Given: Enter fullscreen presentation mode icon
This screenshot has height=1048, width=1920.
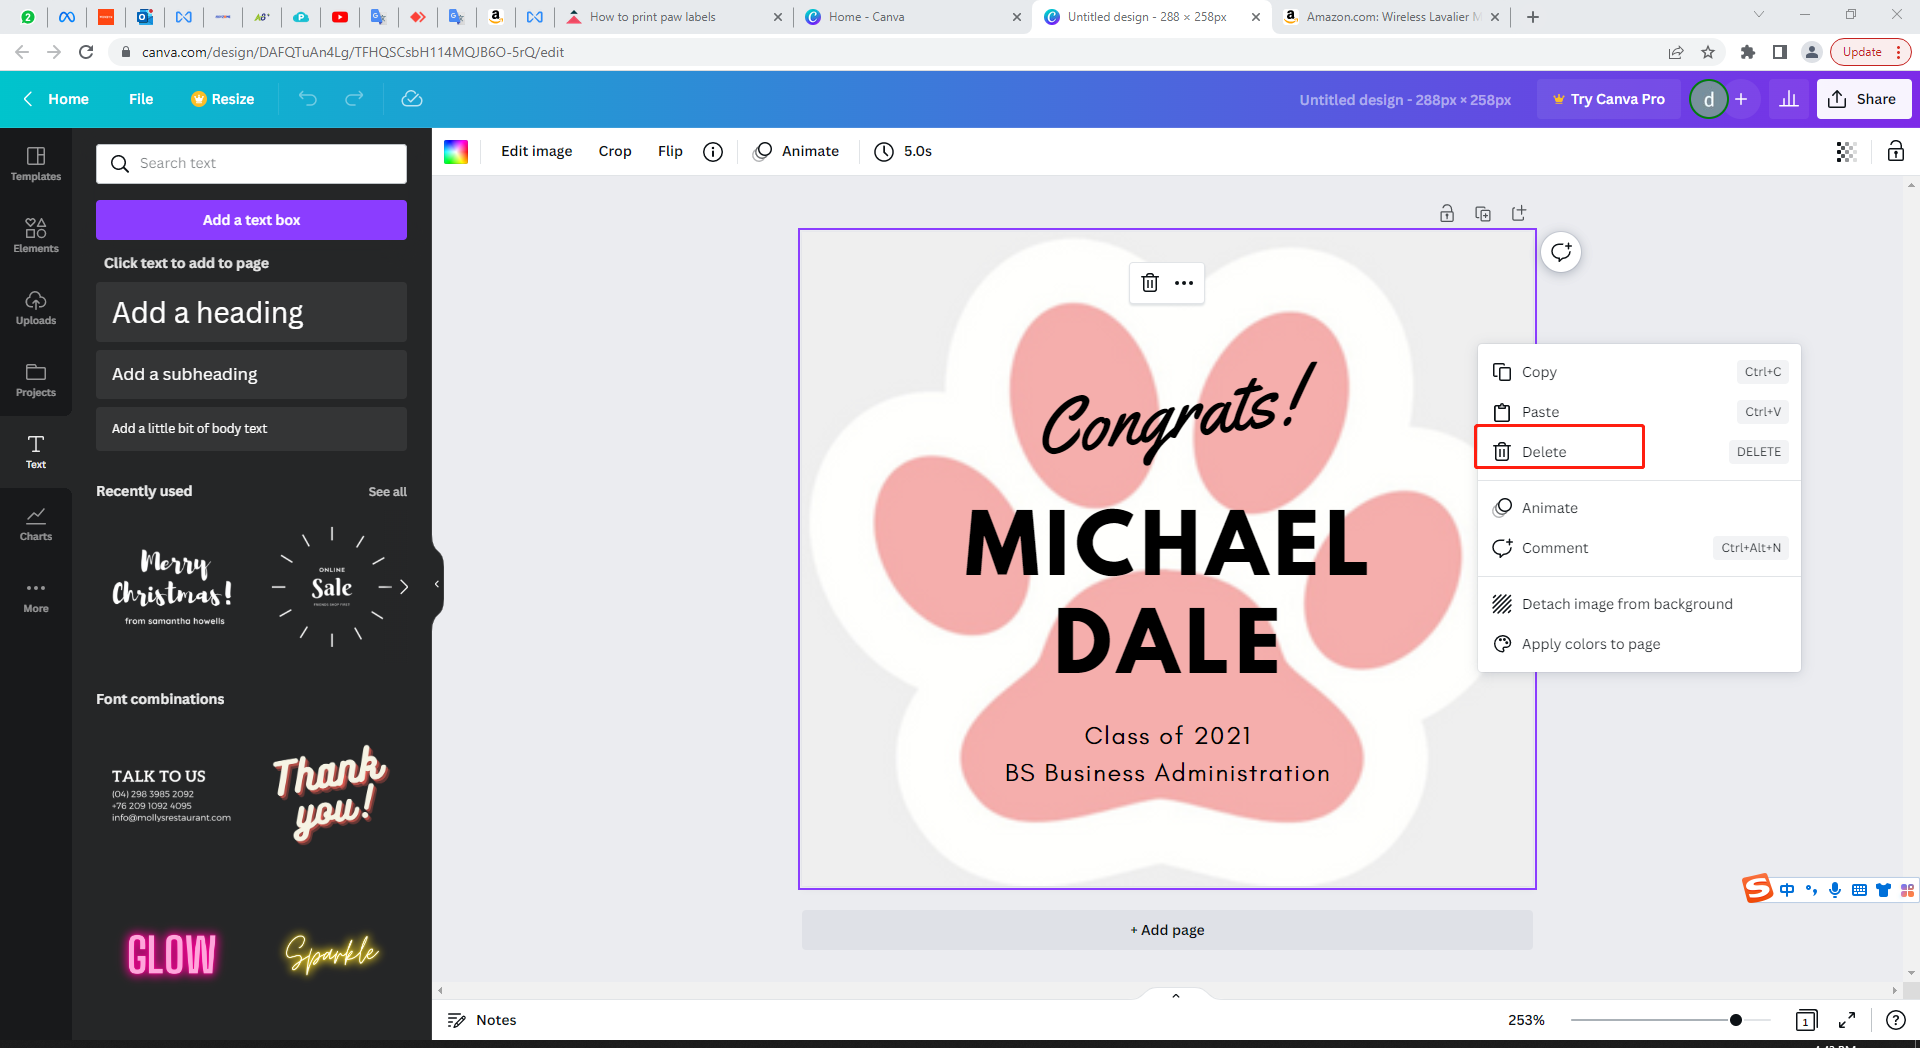Looking at the screenshot, I should tap(1847, 1020).
